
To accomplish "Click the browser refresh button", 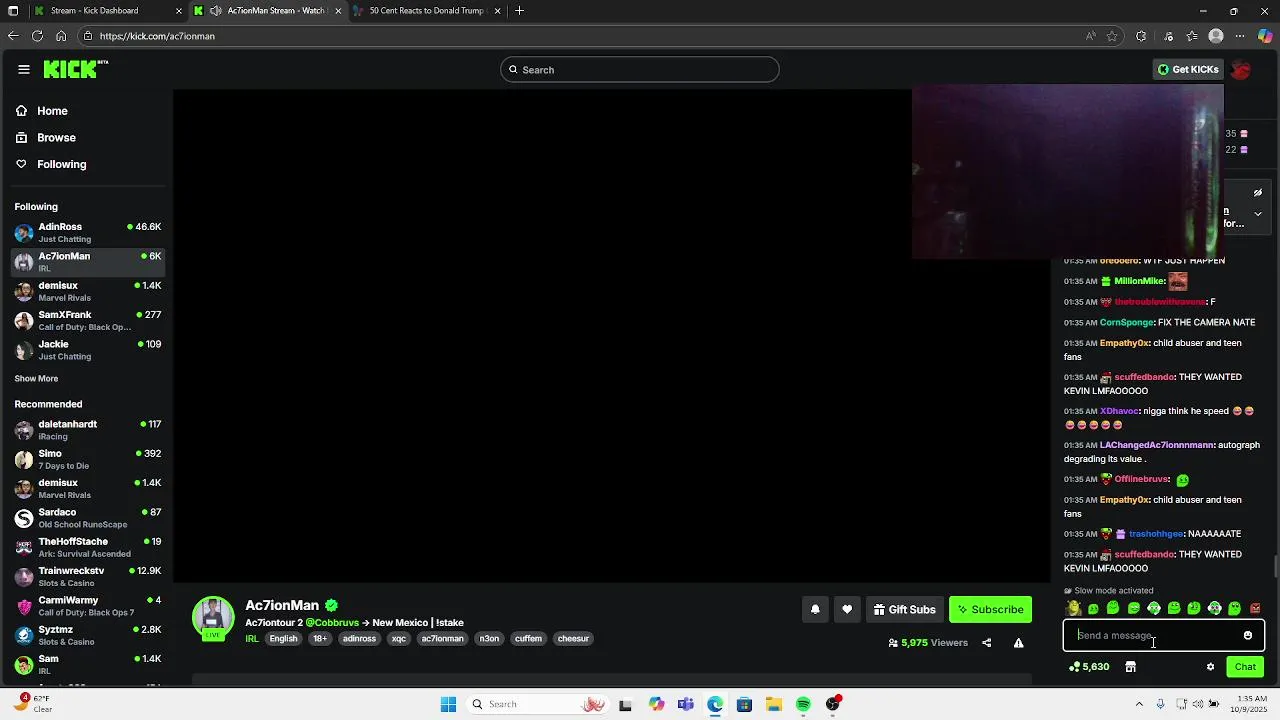I will pyautogui.click(x=37, y=36).
